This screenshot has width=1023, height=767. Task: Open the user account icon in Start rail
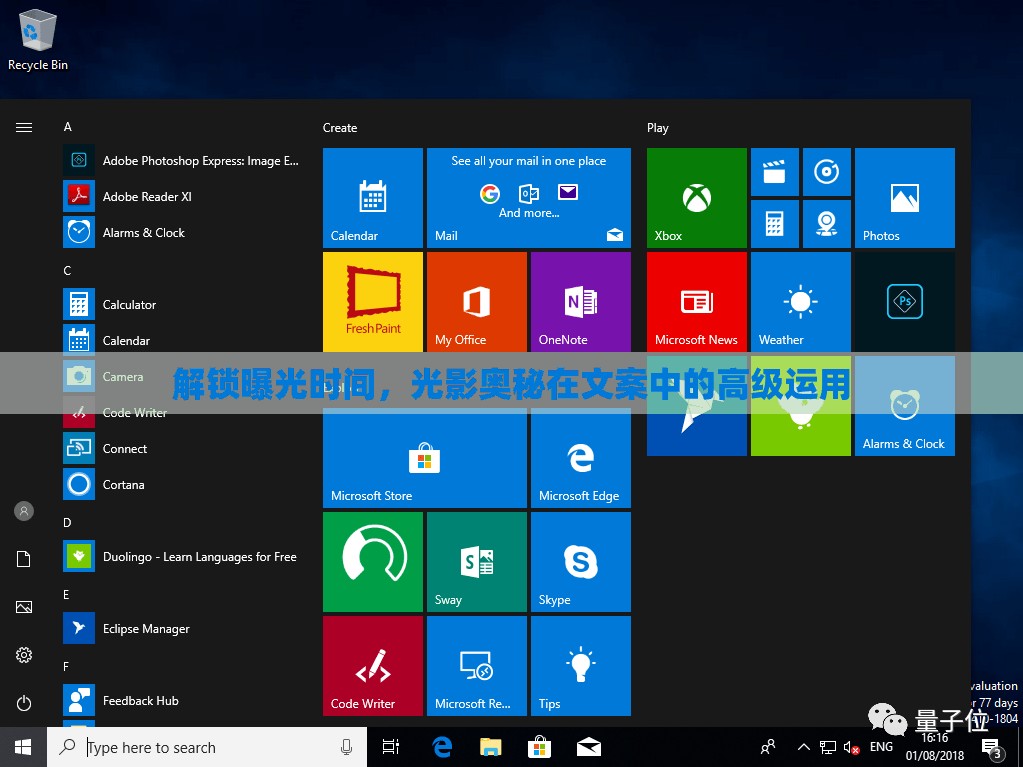[x=24, y=511]
